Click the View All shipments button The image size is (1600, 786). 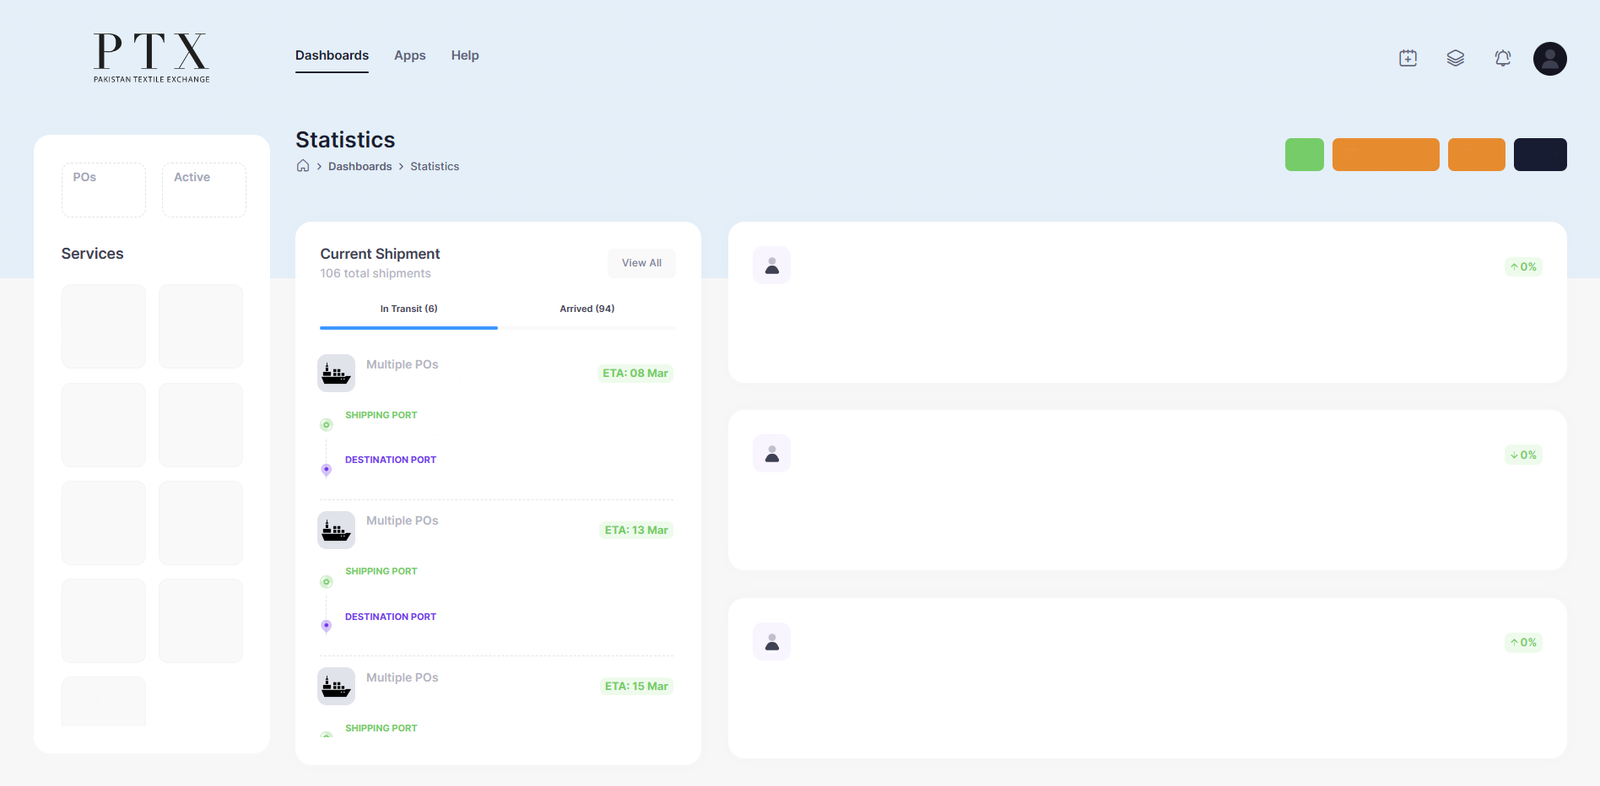[x=641, y=263]
